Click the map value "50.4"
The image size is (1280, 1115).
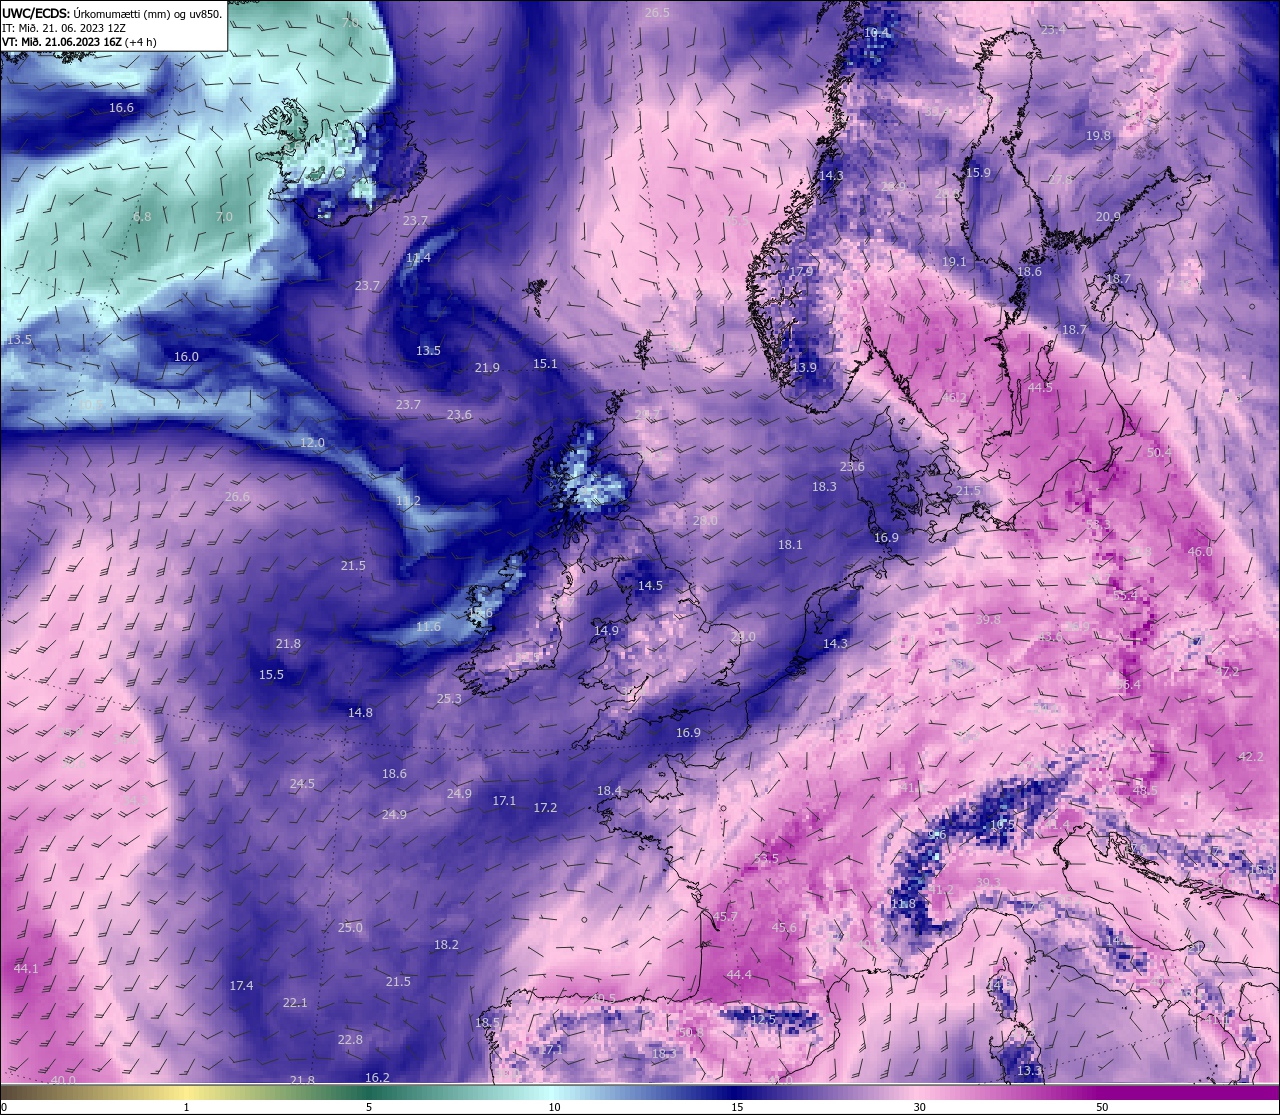point(1158,453)
